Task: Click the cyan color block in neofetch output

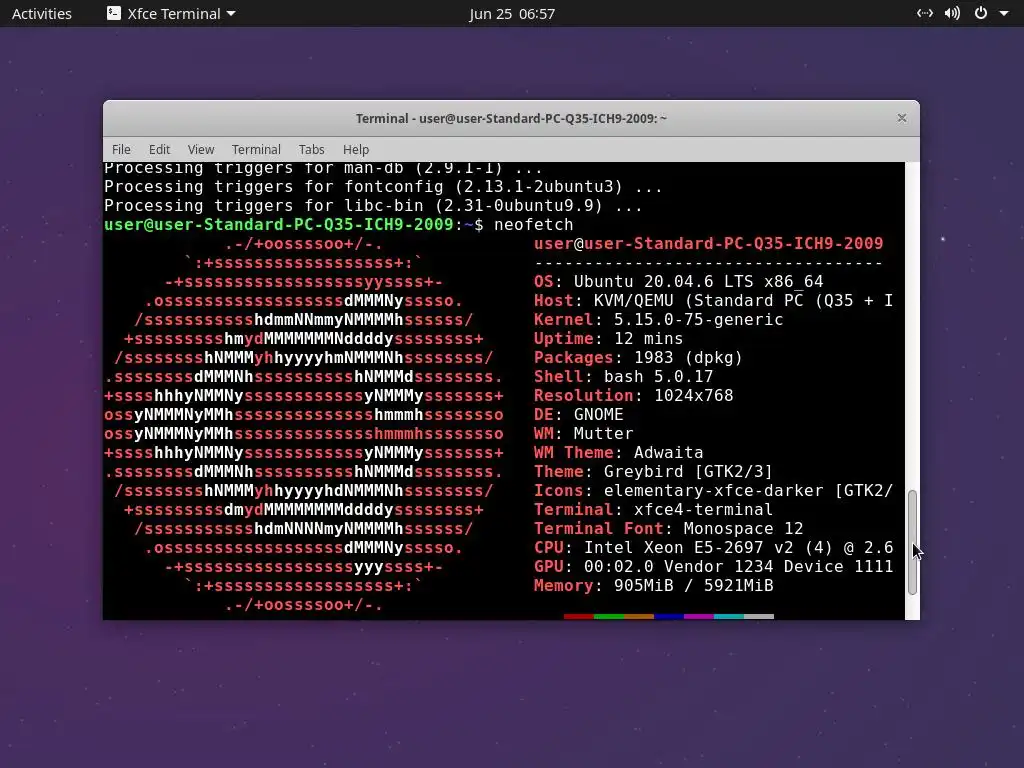Action: 729,616
